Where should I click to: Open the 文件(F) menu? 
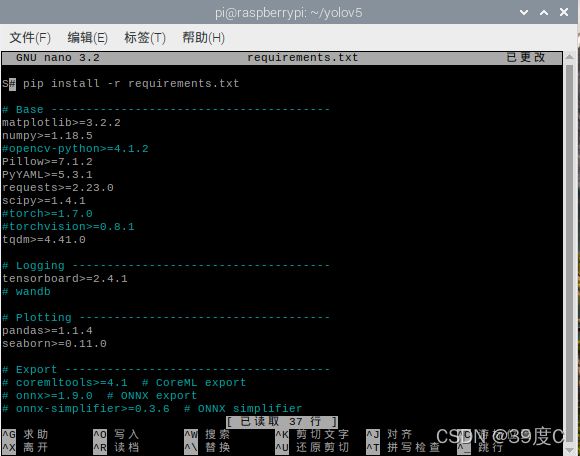(x=30, y=37)
